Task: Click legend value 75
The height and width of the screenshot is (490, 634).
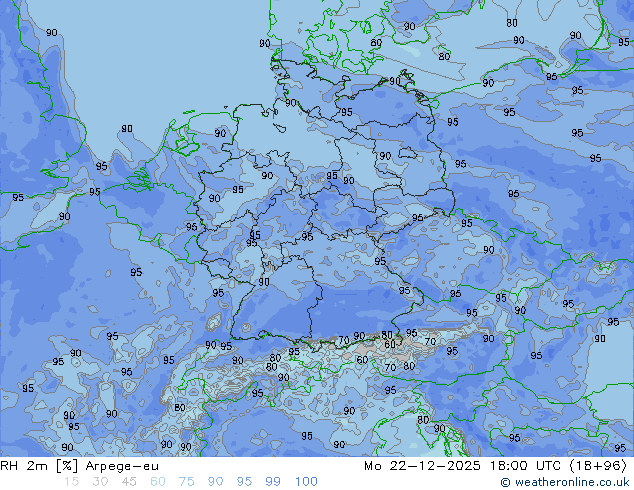Action: click(x=186, y=482)
